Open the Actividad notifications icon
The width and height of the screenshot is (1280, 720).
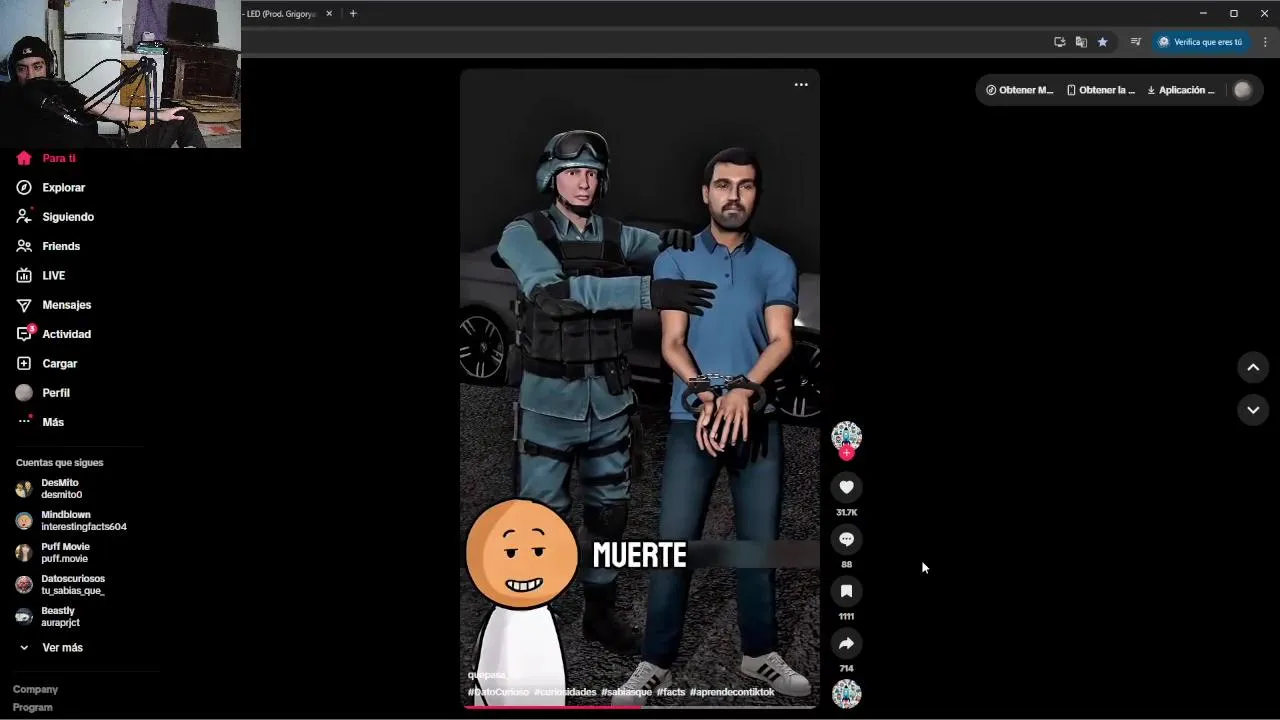24,334
